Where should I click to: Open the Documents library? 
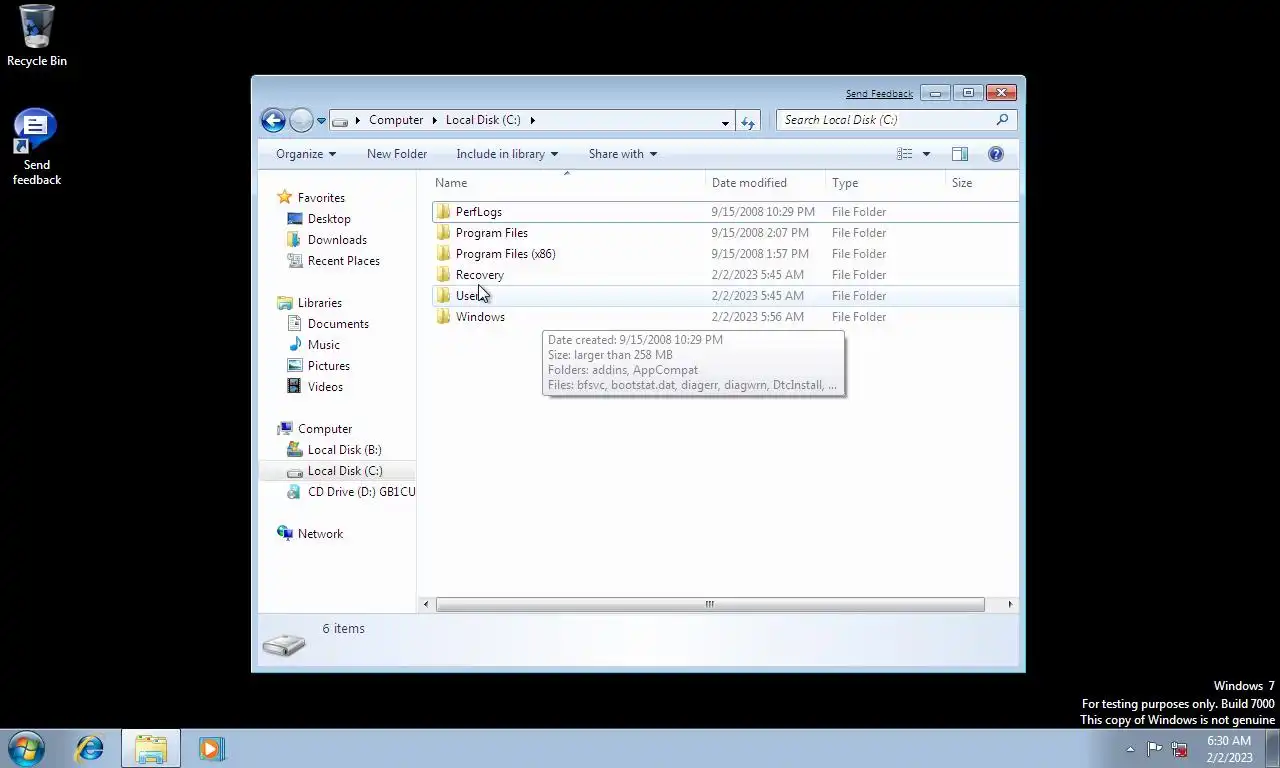(338, 324)
